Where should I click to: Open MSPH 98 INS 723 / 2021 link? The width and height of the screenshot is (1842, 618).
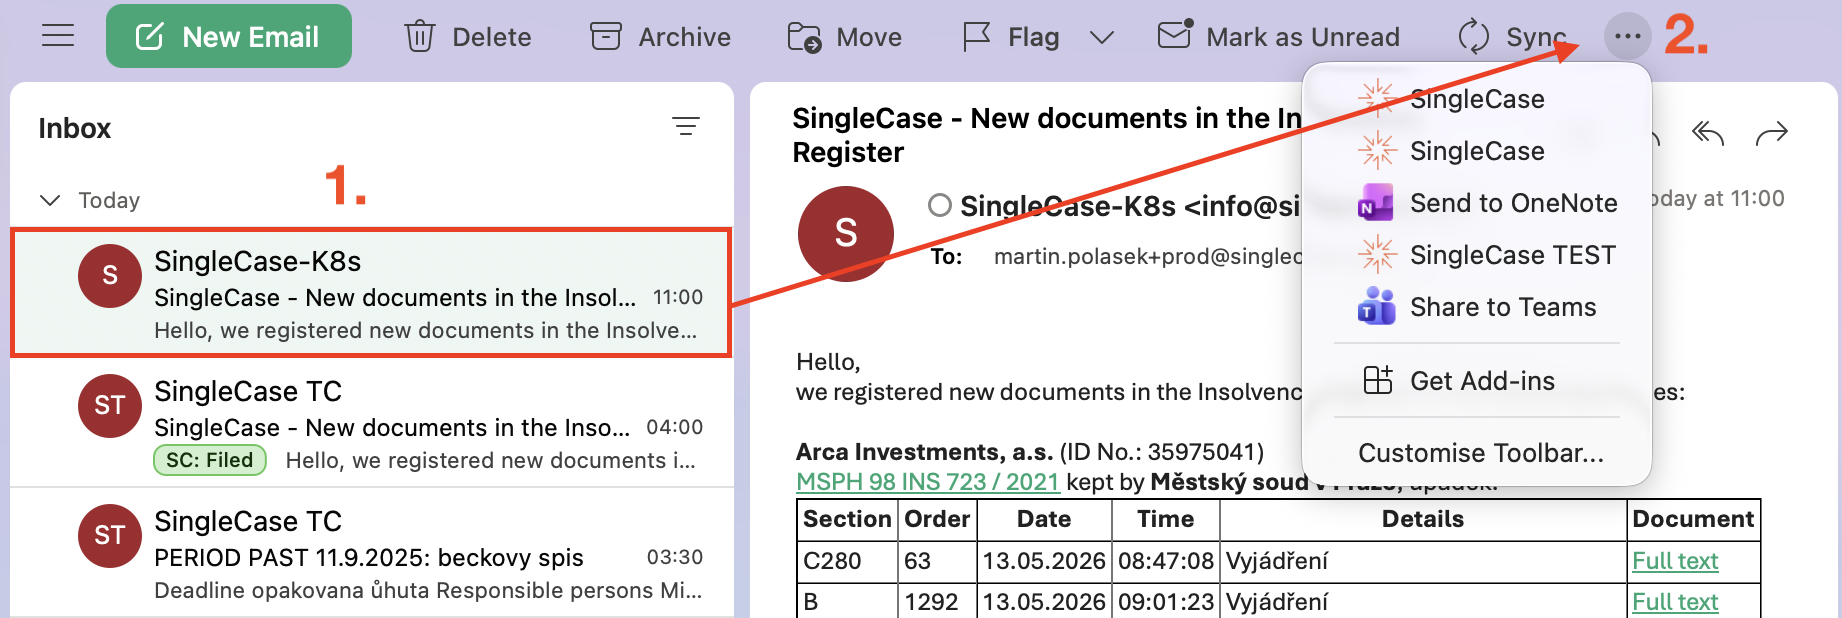point(928,482)
